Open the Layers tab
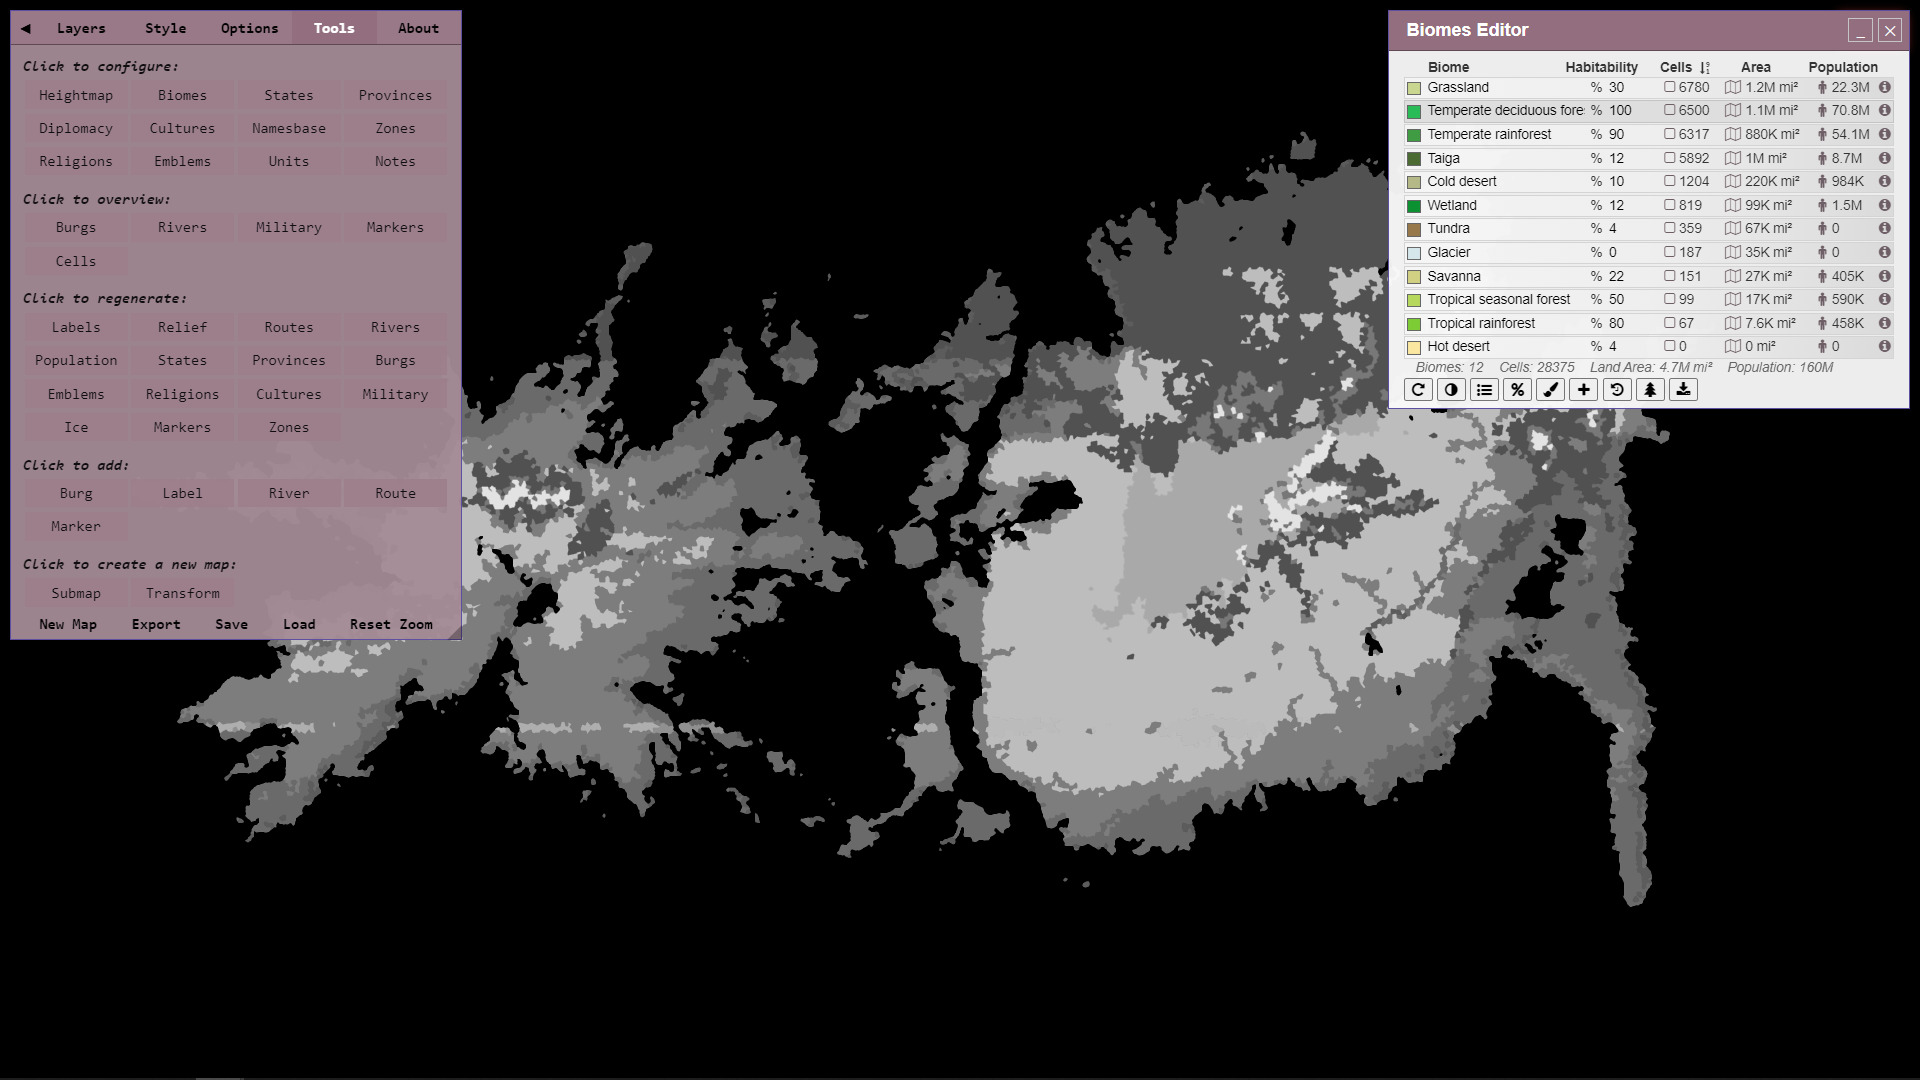1920x1080 pixels. tap(81, 28)
